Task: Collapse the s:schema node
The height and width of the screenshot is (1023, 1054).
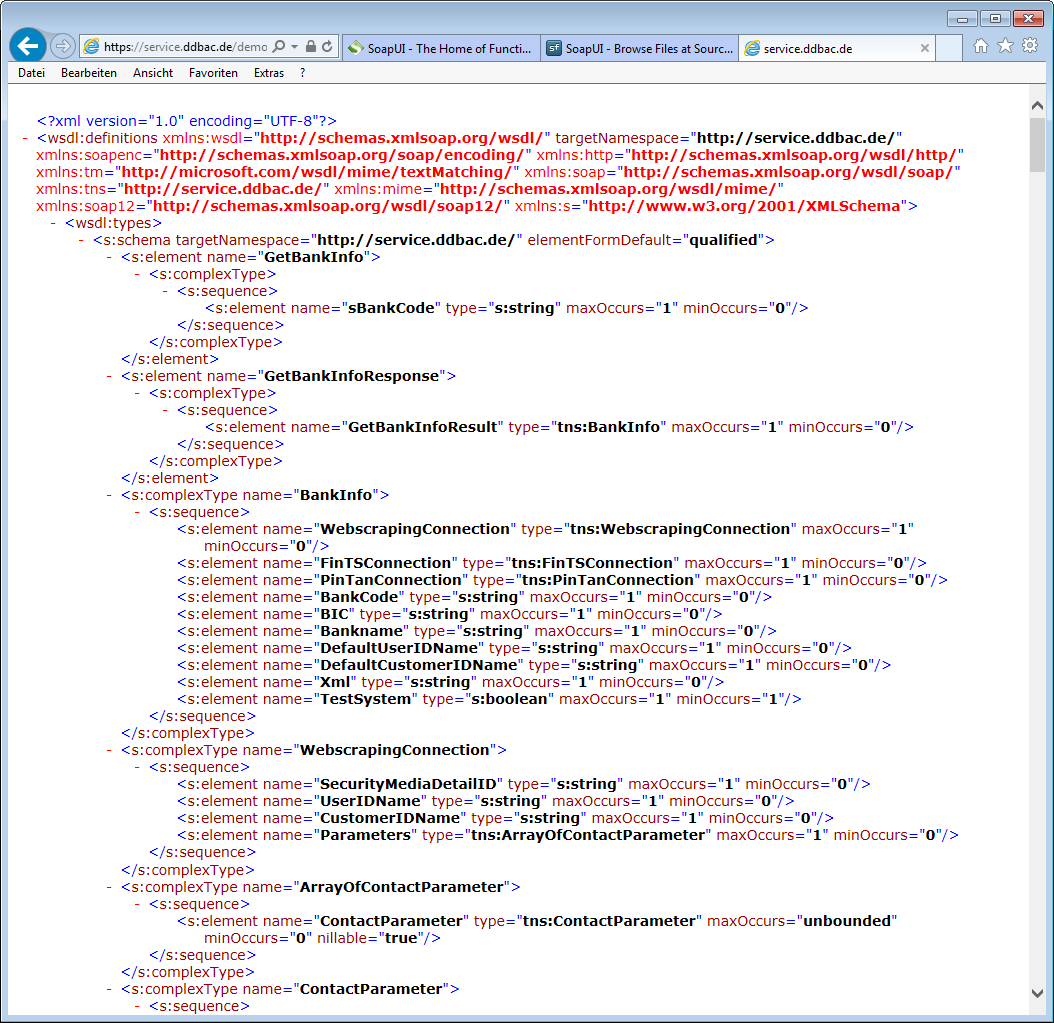Action: 81,241
